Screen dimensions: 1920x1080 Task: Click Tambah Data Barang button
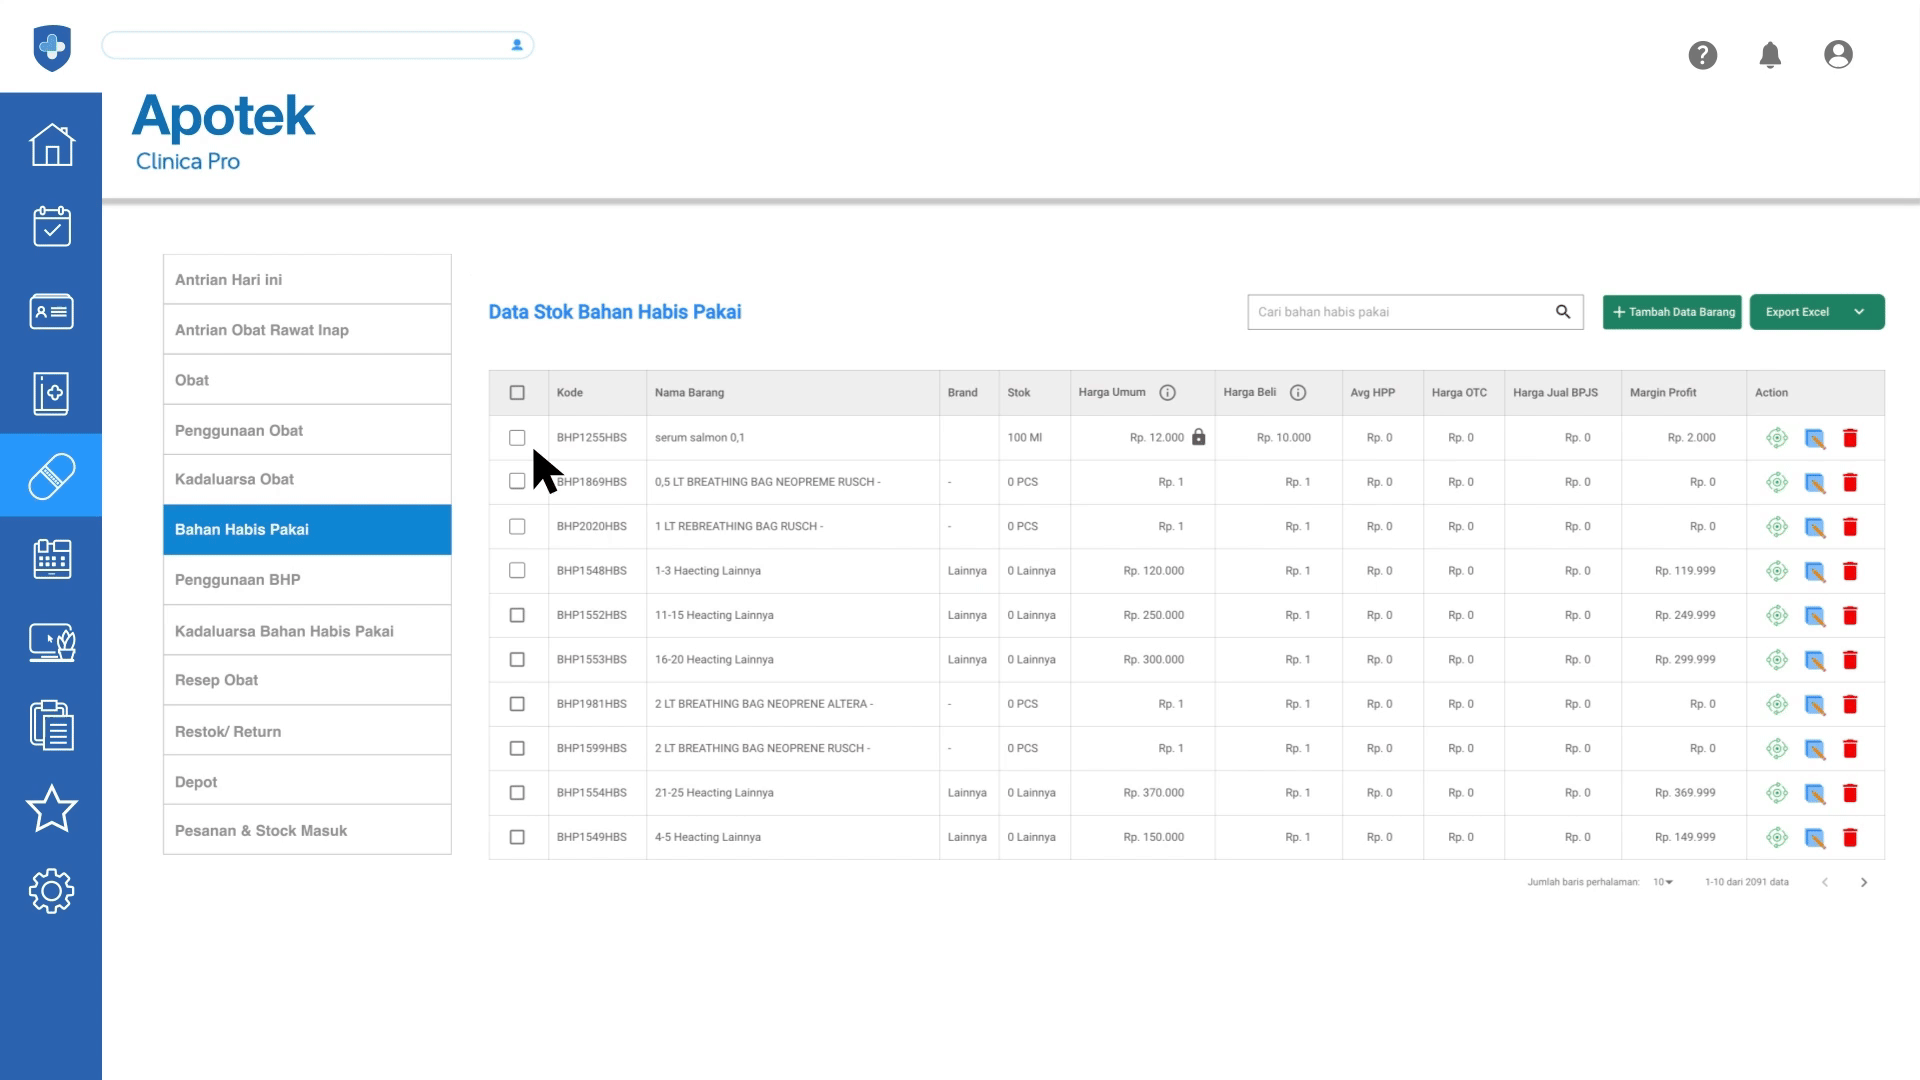coord(1672,312)
